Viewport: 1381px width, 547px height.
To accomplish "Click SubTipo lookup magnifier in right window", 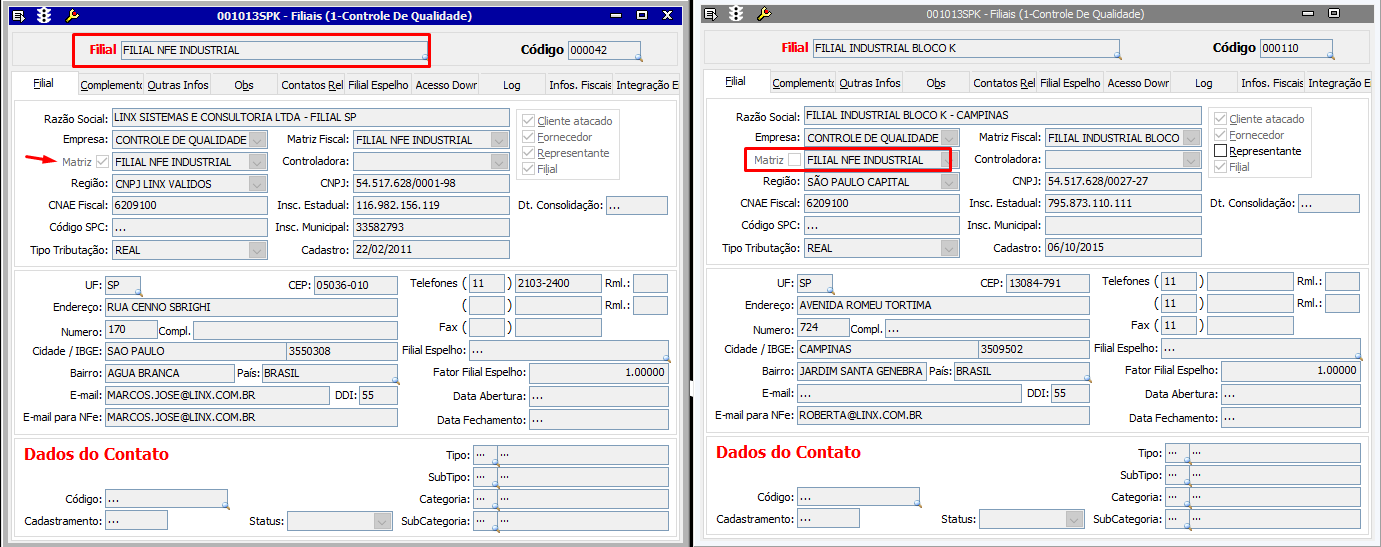I will coord(1187,482).
